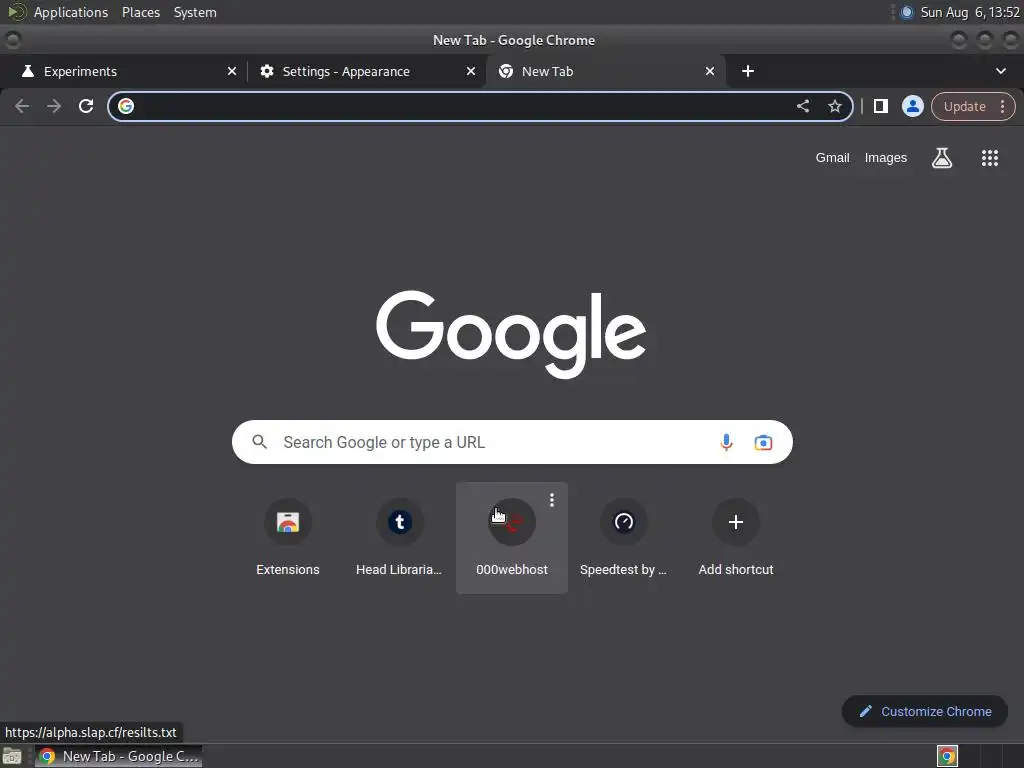Screen dimensions: 1024x768
Task: Reload the current page
Action: [86, 106]
